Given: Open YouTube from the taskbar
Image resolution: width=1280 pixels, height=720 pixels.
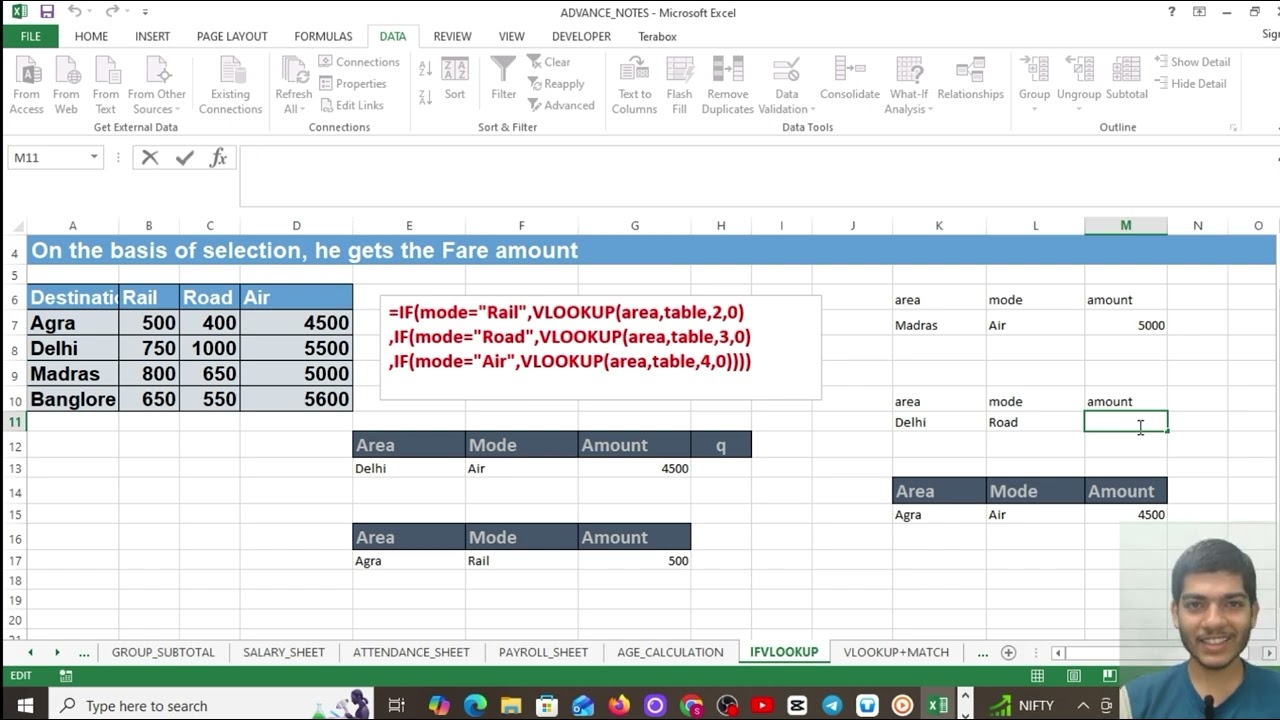Looking at the screenshot, I should pos(762,705).
